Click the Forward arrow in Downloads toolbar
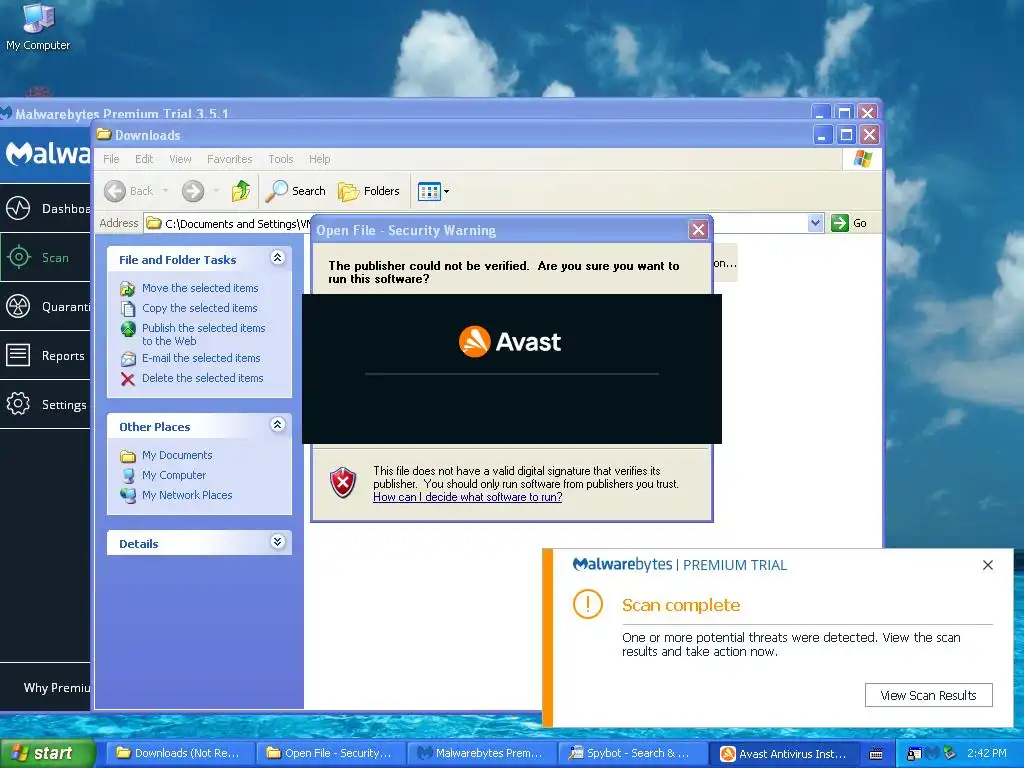The height and width of the screenshot is (768, 1024). (x=193, y=191)
